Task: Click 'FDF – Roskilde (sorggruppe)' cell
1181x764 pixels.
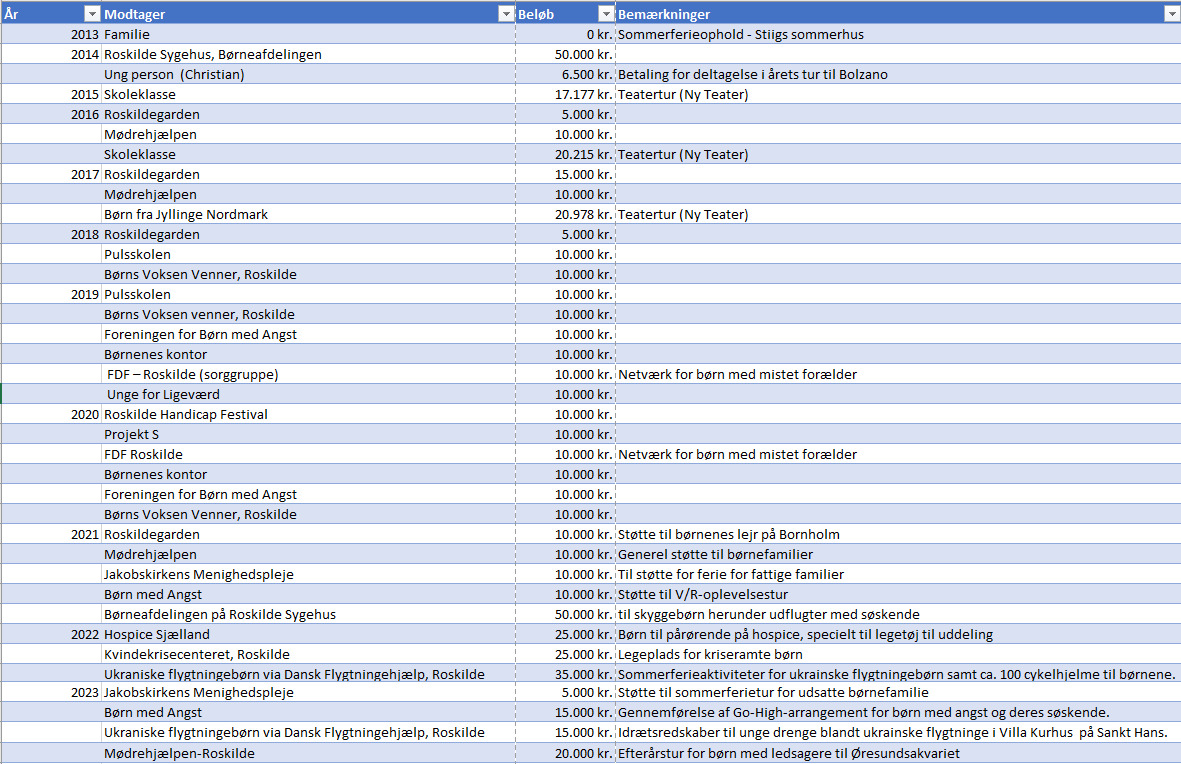Action: tap(308, 374)
